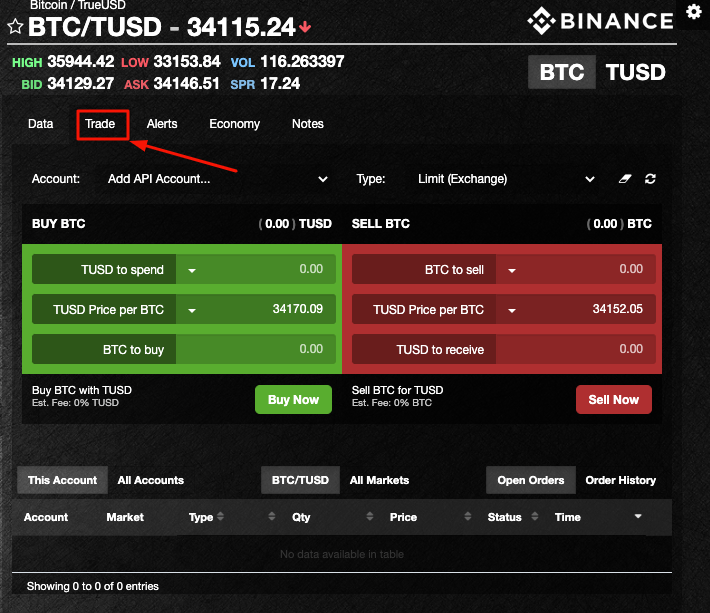Expand the Account dropdown

coord(217,179)
